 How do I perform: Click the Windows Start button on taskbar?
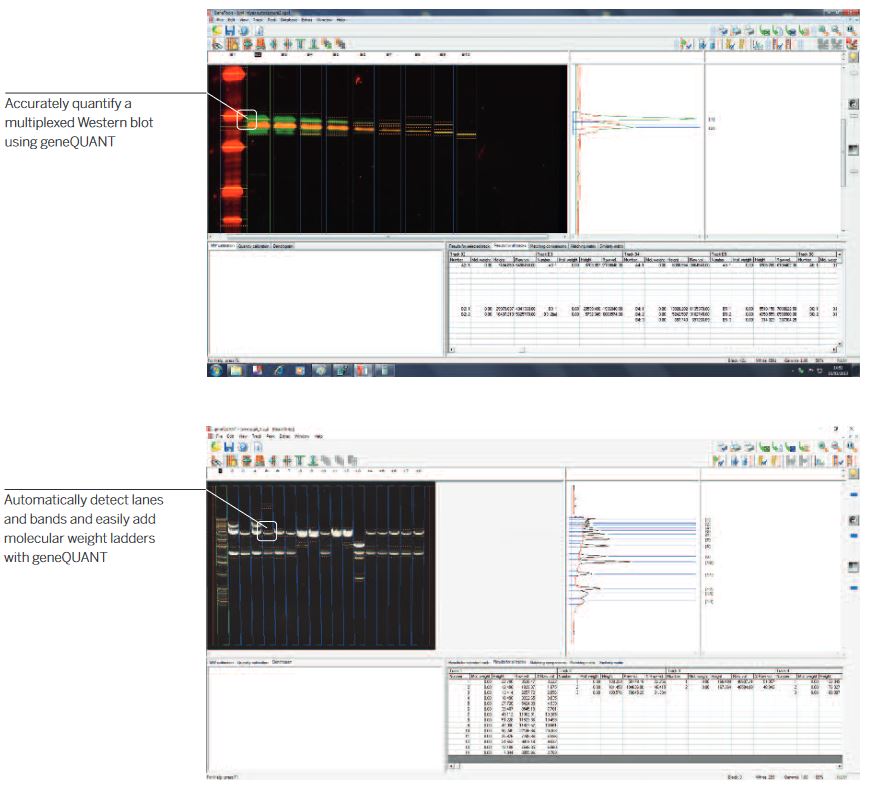point(216,370)
